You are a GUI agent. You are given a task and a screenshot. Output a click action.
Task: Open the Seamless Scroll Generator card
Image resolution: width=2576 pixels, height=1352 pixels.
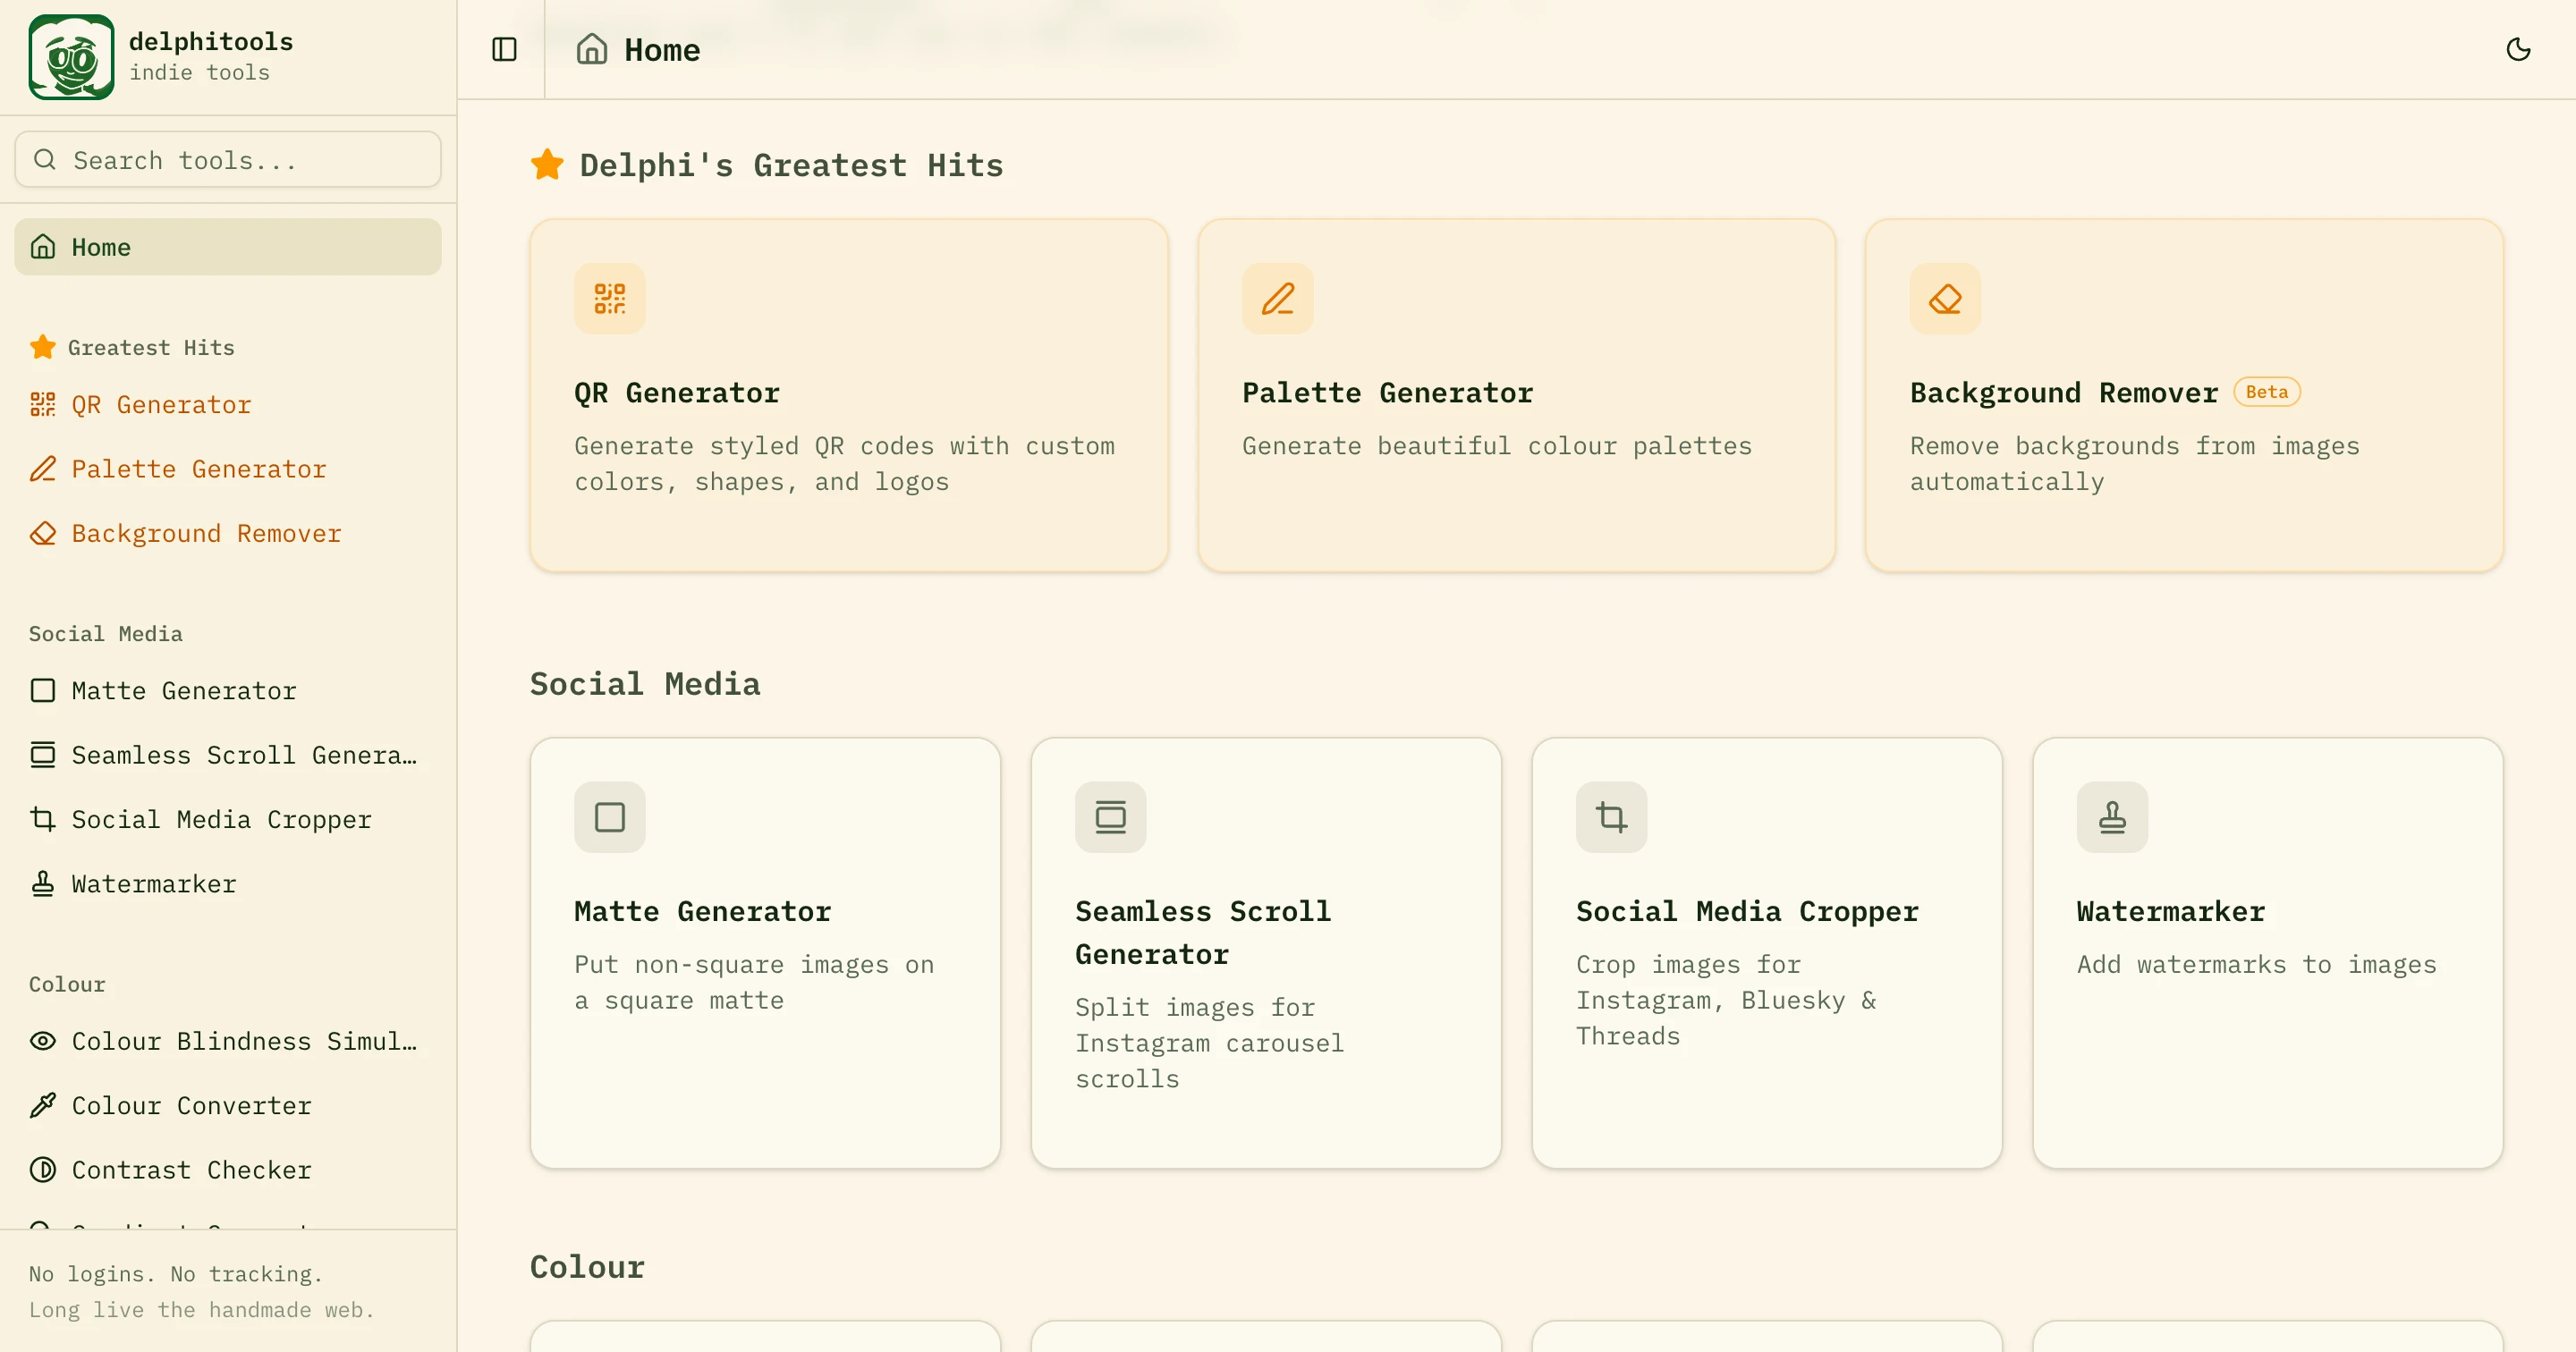tap(1267, 953)
